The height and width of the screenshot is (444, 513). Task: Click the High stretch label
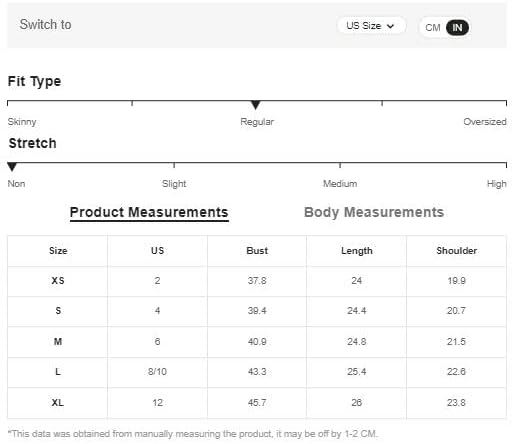point(496,184)
